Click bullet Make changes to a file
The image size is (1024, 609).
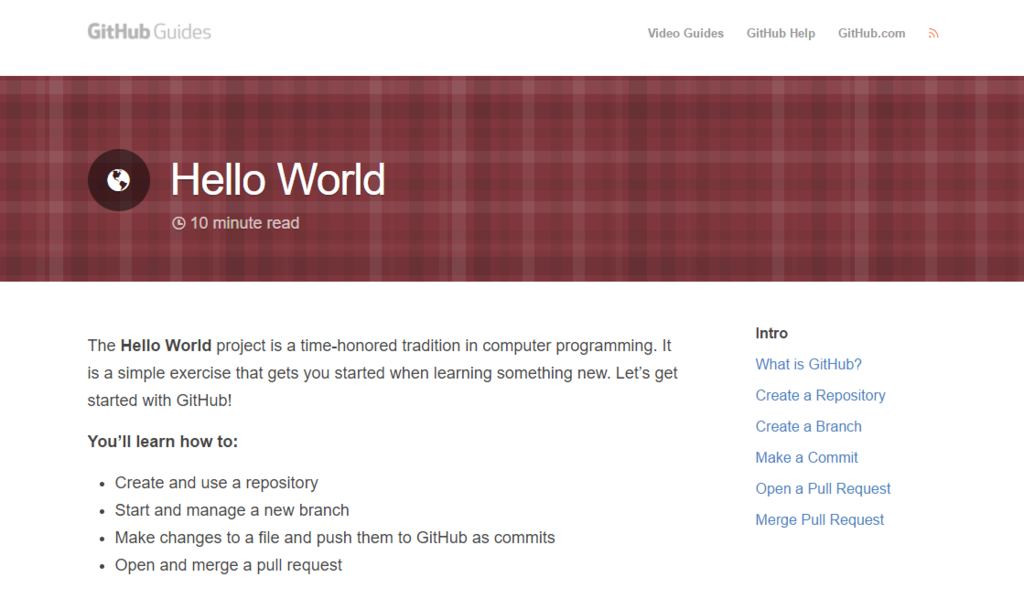point(335,538)
